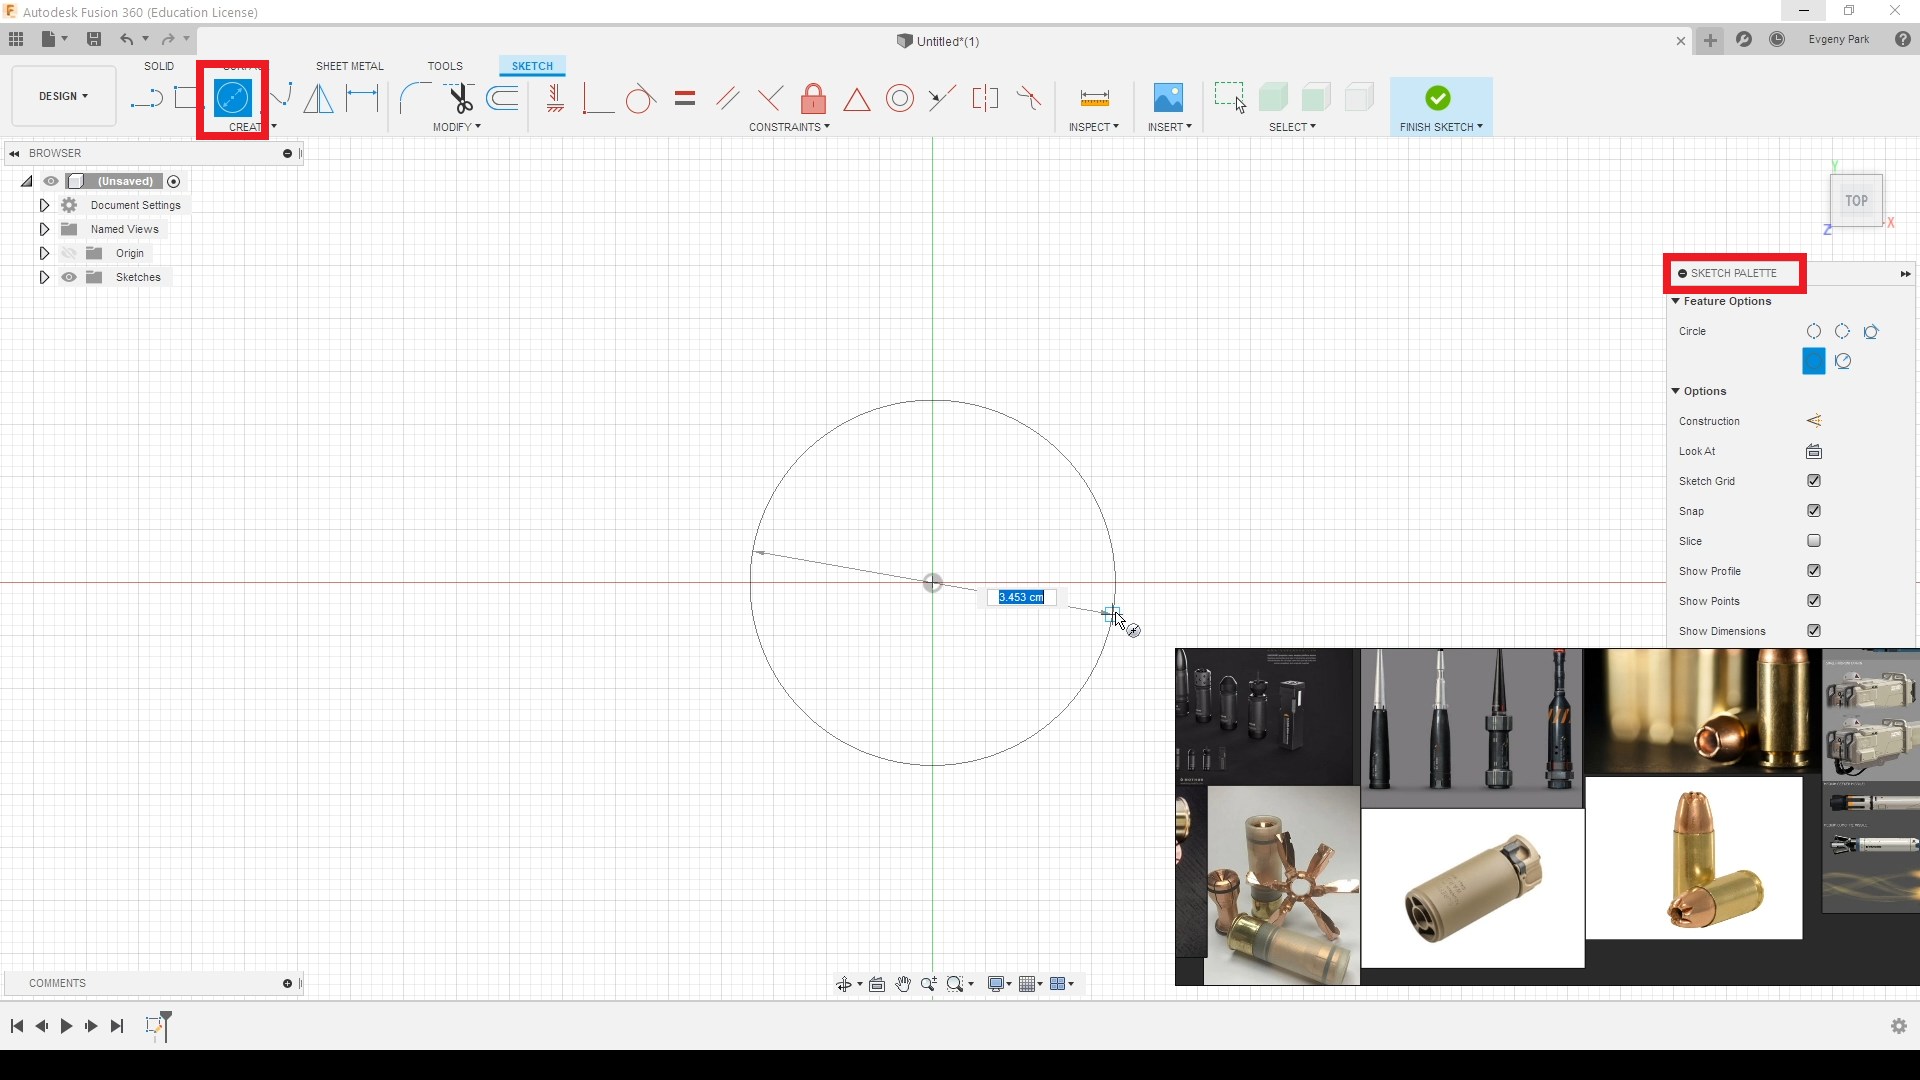The width and height of the screenshot is (1920, 1080).
Task: Click the Trim tool in sketch toolbar
Action: pos(458,96)
